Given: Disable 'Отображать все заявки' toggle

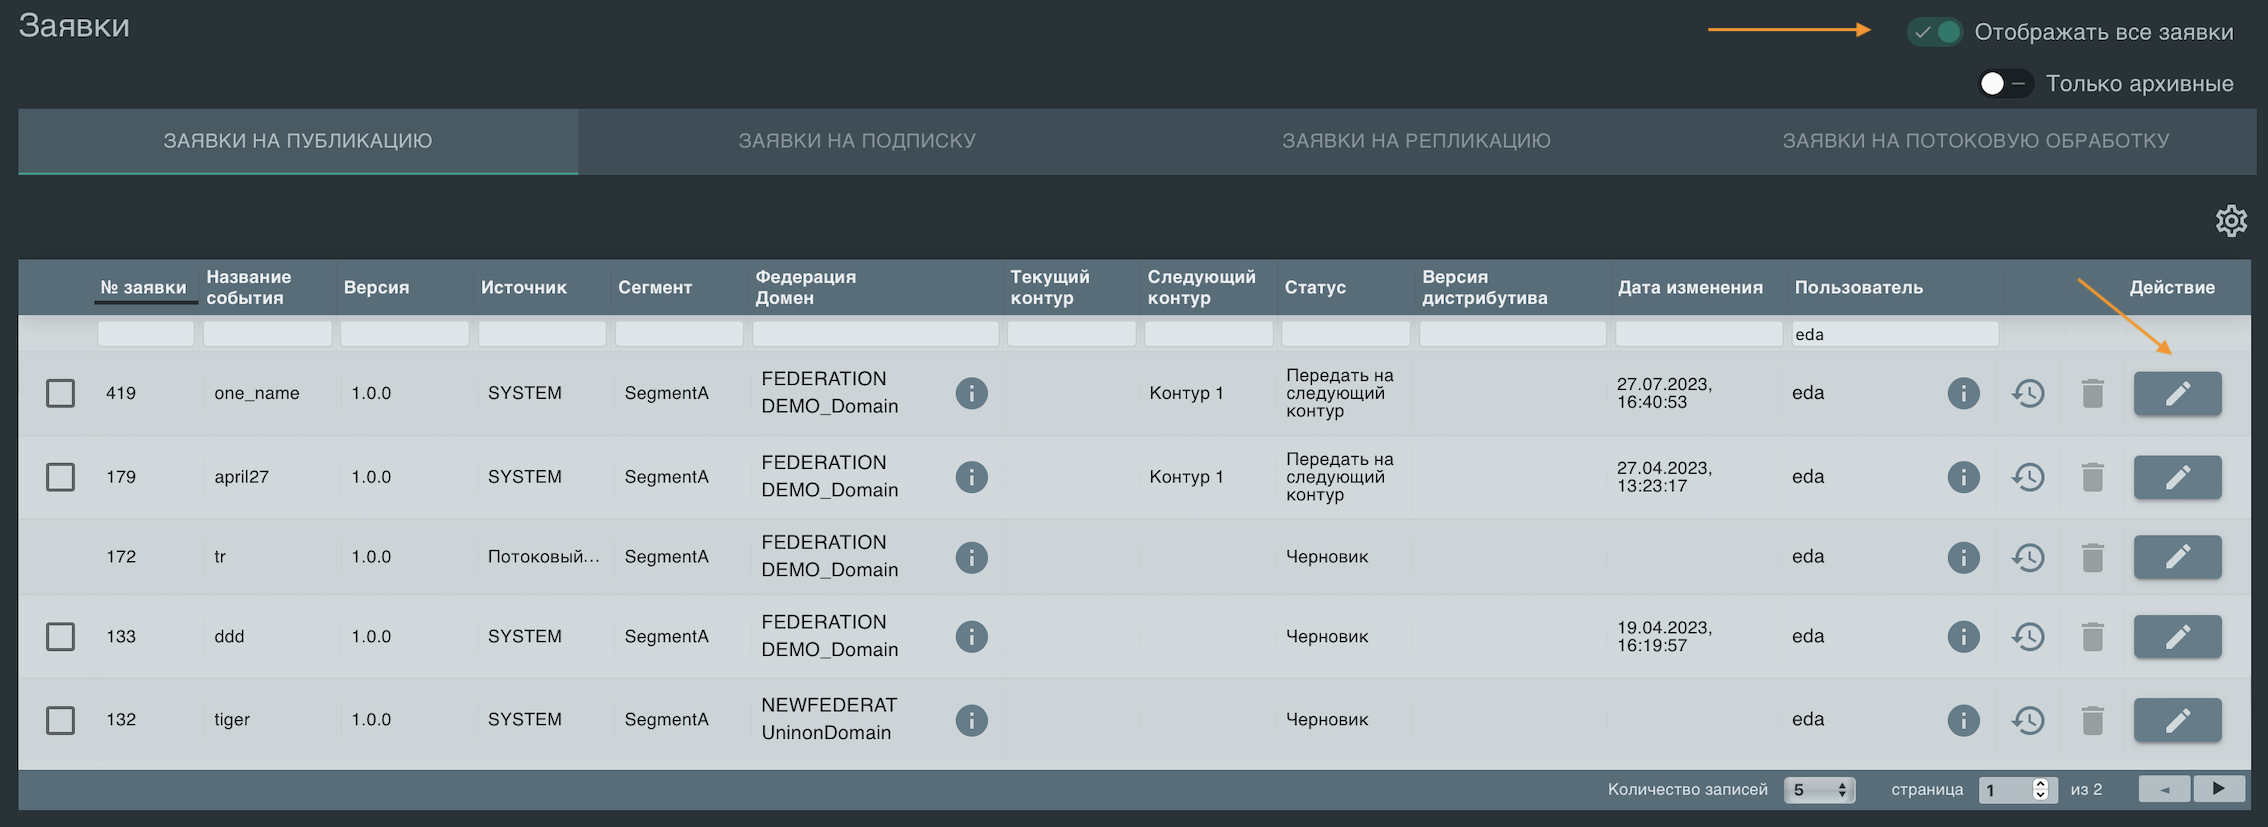Looking at the screenshot, I should (1935, 32).
